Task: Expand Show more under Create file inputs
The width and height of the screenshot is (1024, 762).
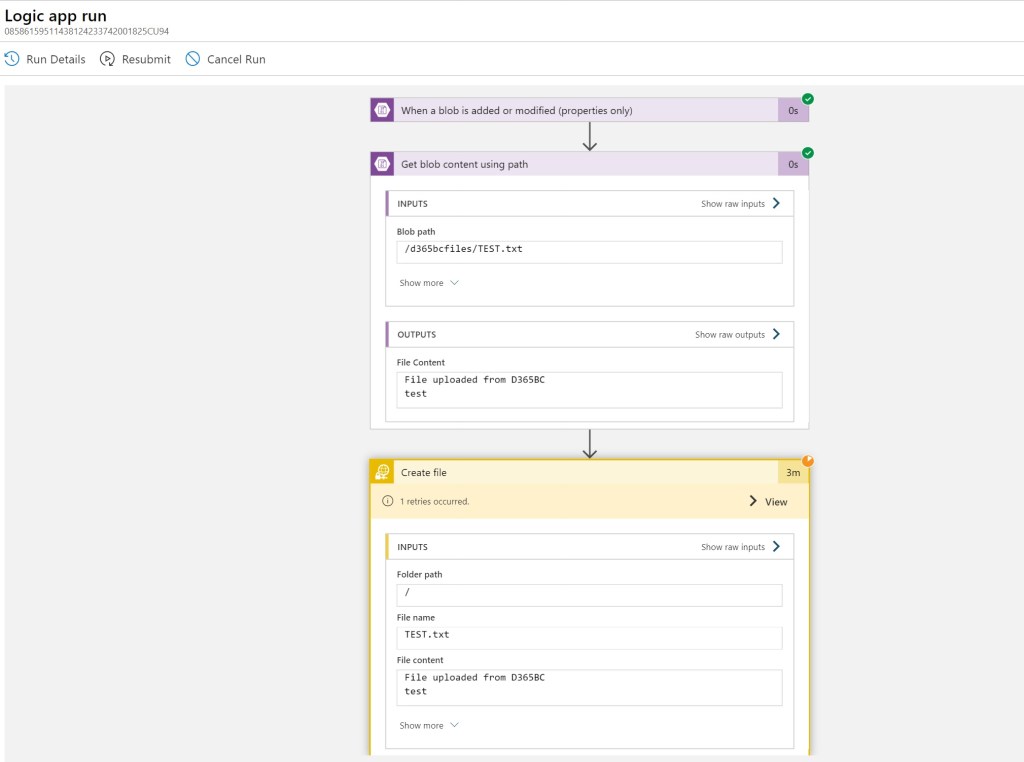Action: click(429, 726)
